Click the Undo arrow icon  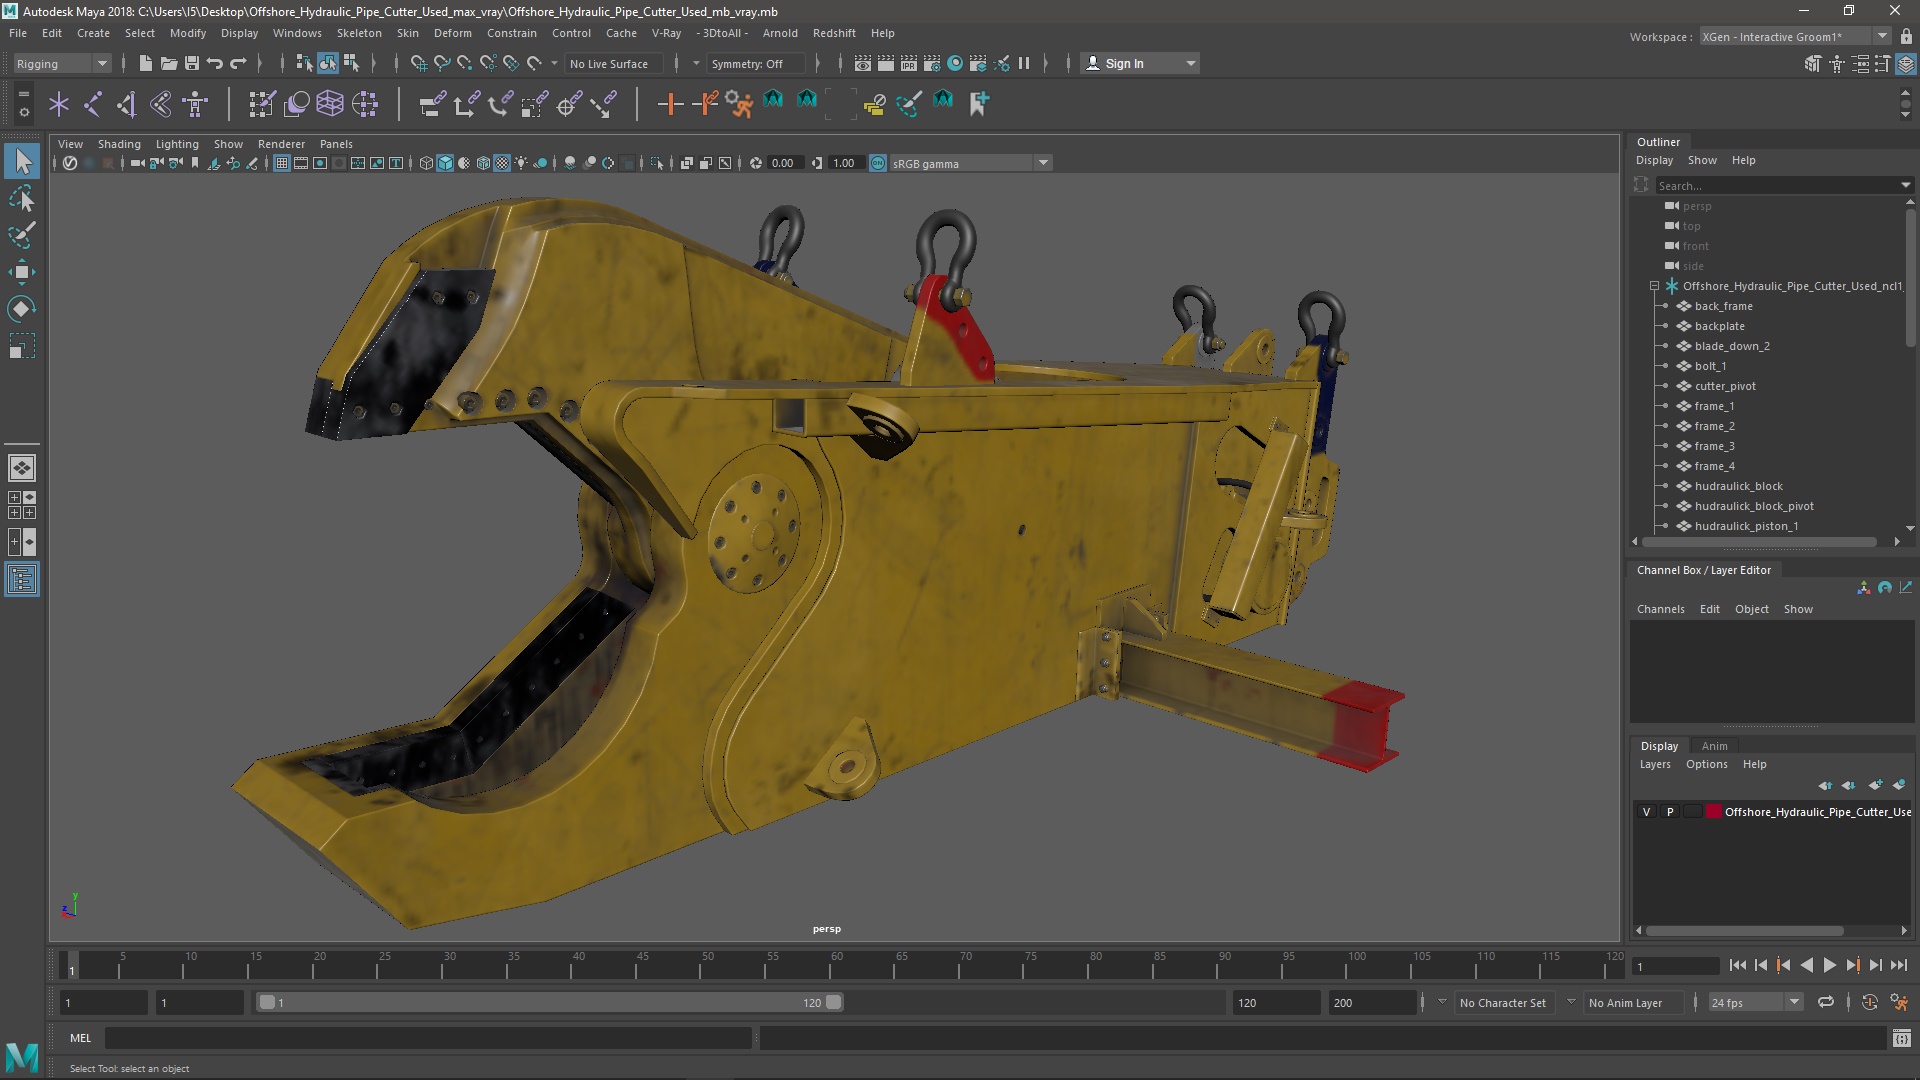pyautogui.click(x=215, y=63)
